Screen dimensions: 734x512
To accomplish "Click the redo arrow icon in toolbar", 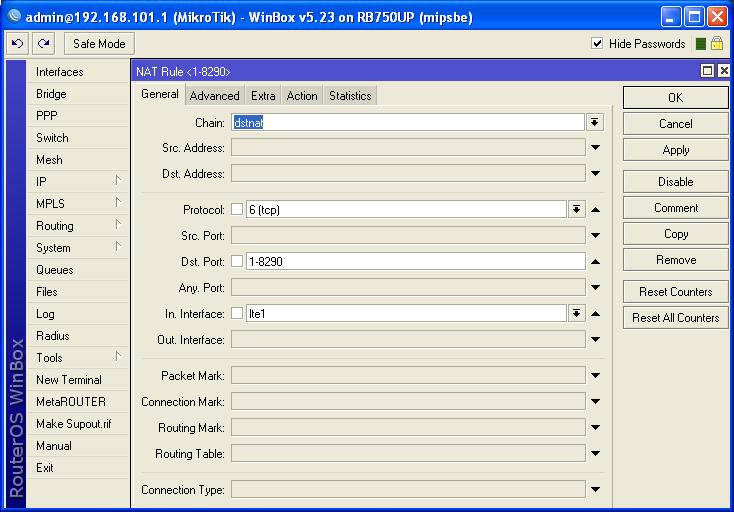I will coord(44,44).
